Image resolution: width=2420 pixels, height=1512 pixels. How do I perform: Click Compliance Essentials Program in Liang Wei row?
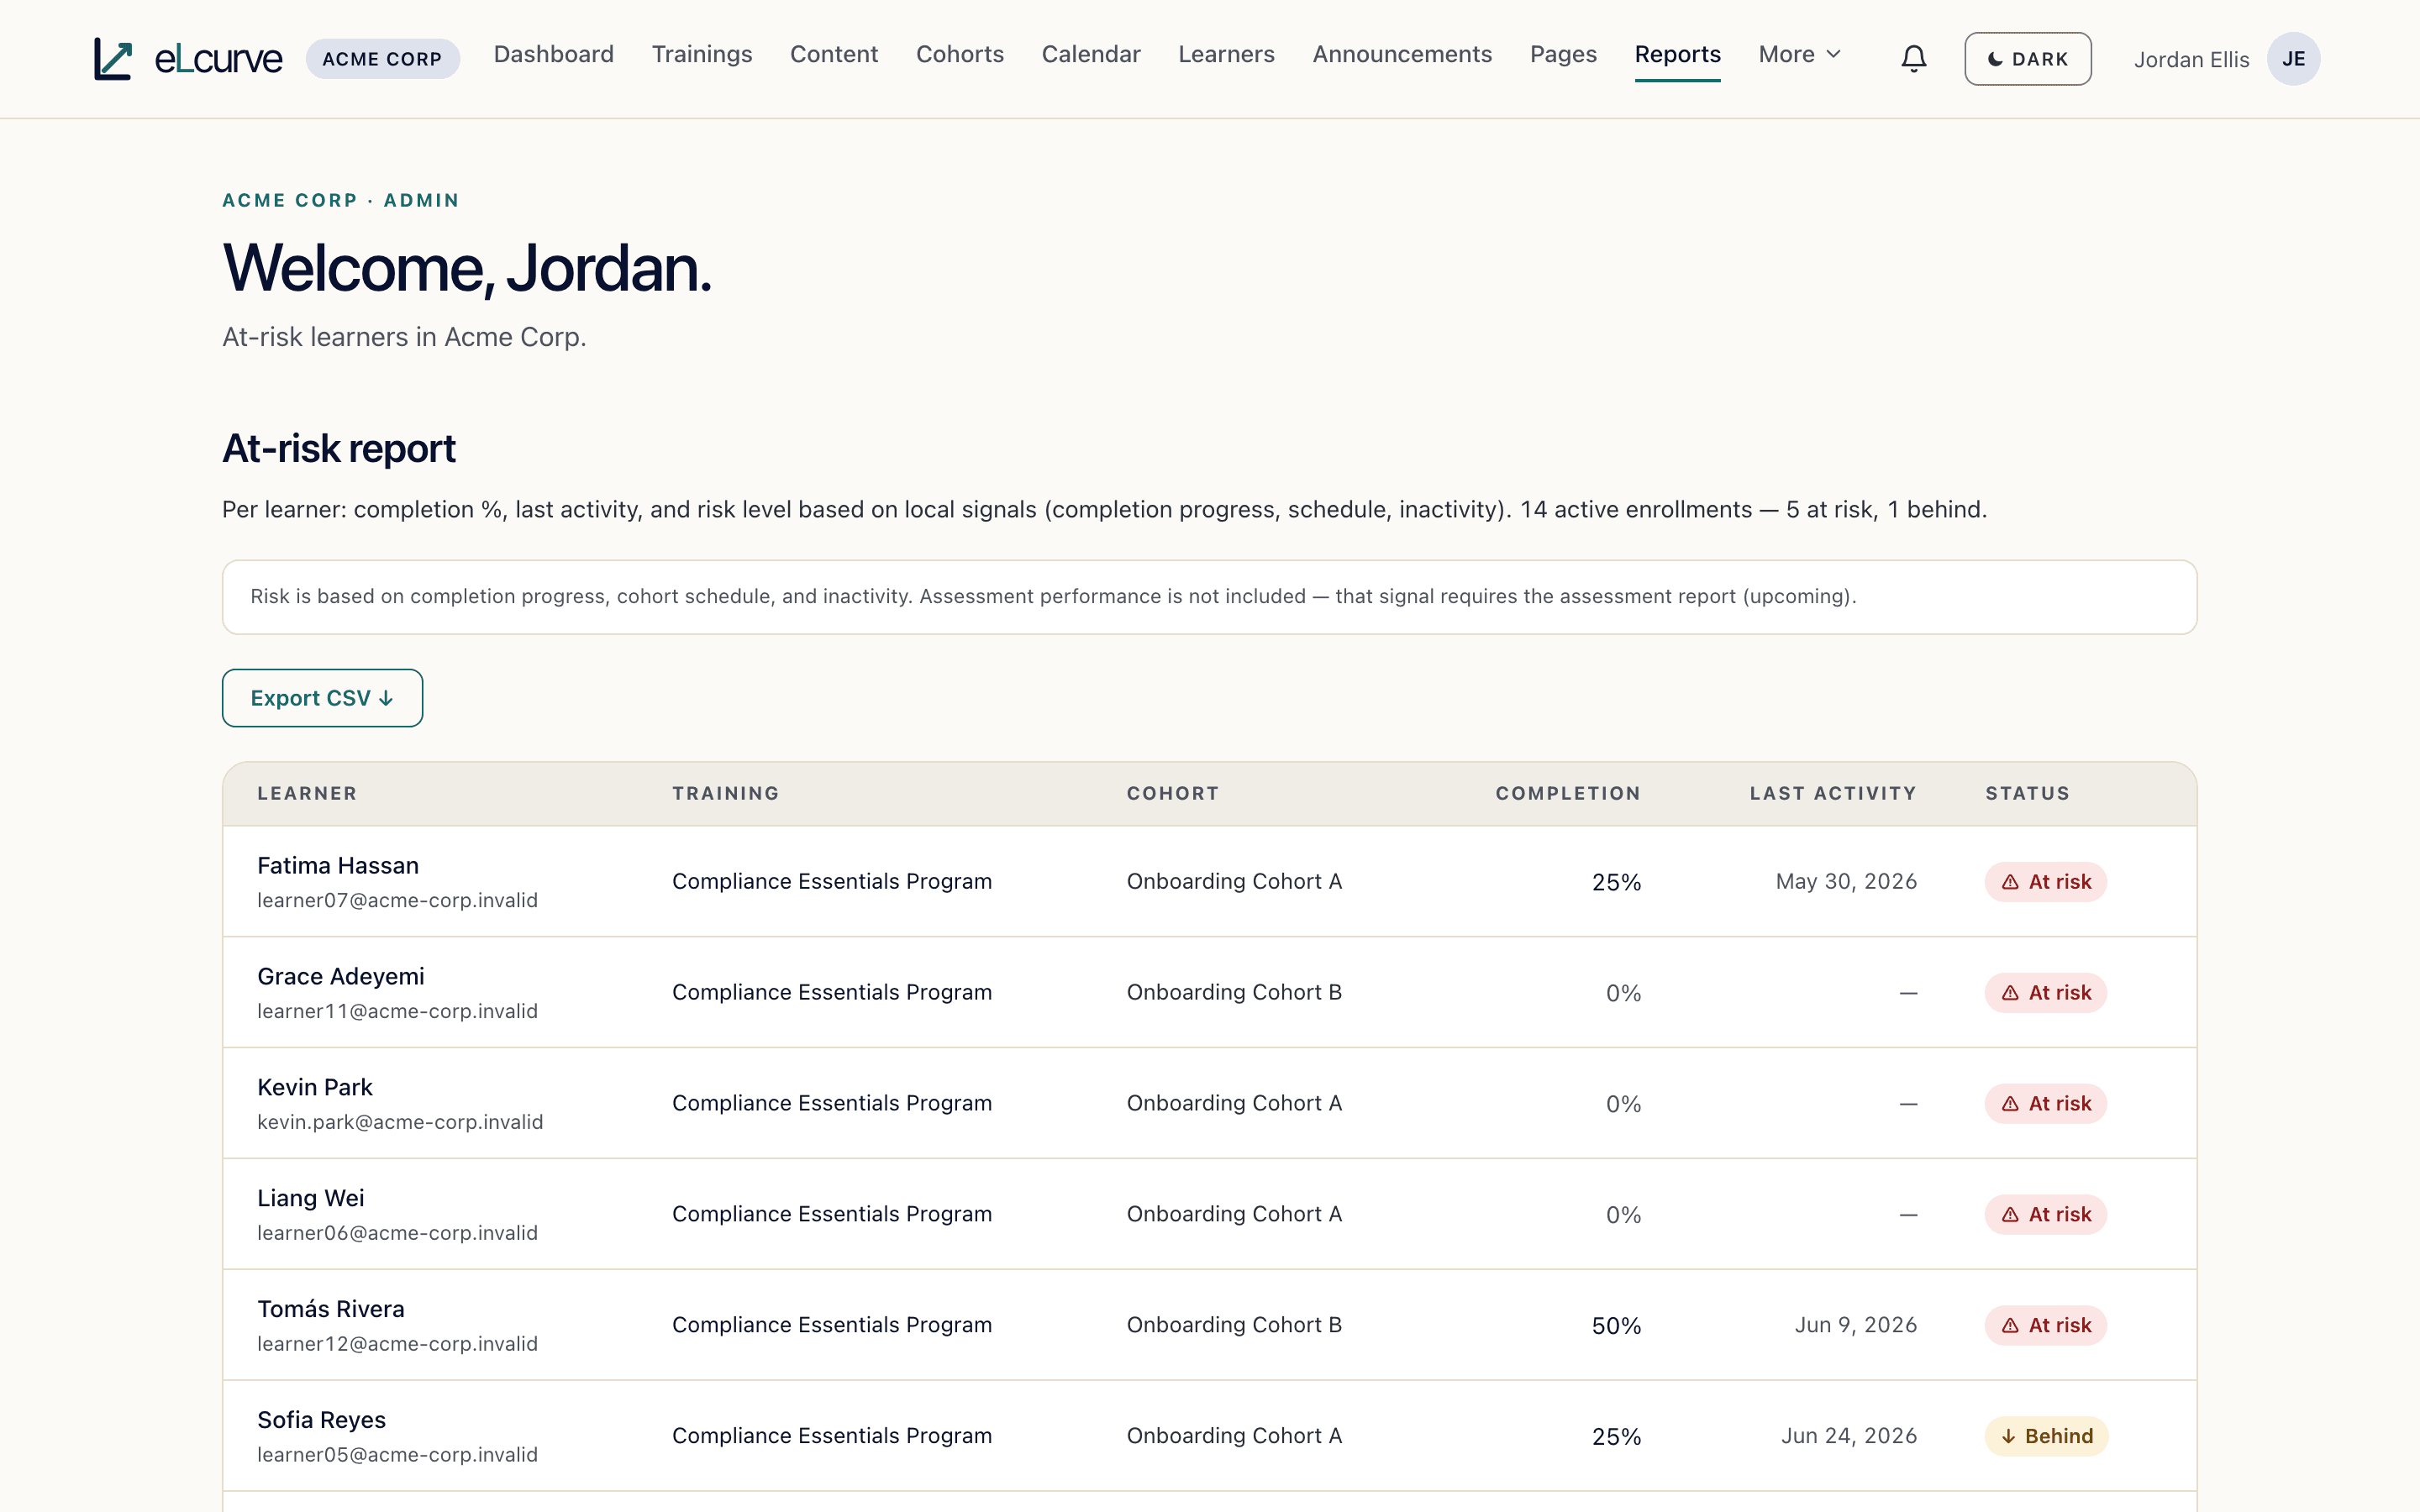(832, 1214)
